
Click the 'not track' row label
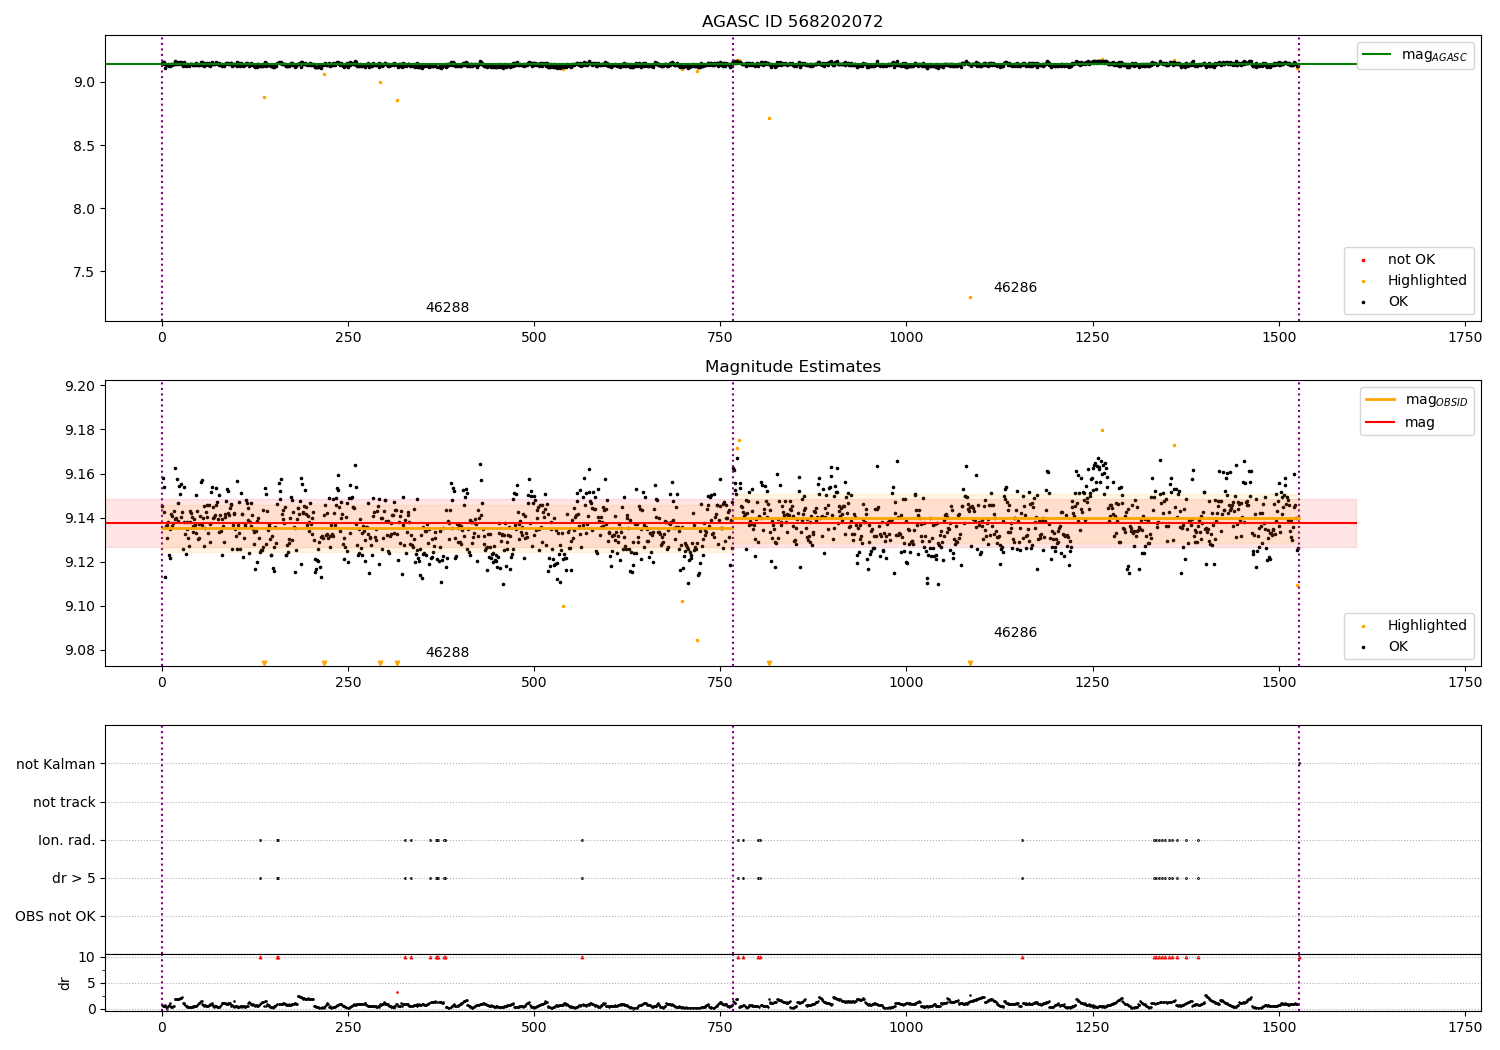[64, 802]
